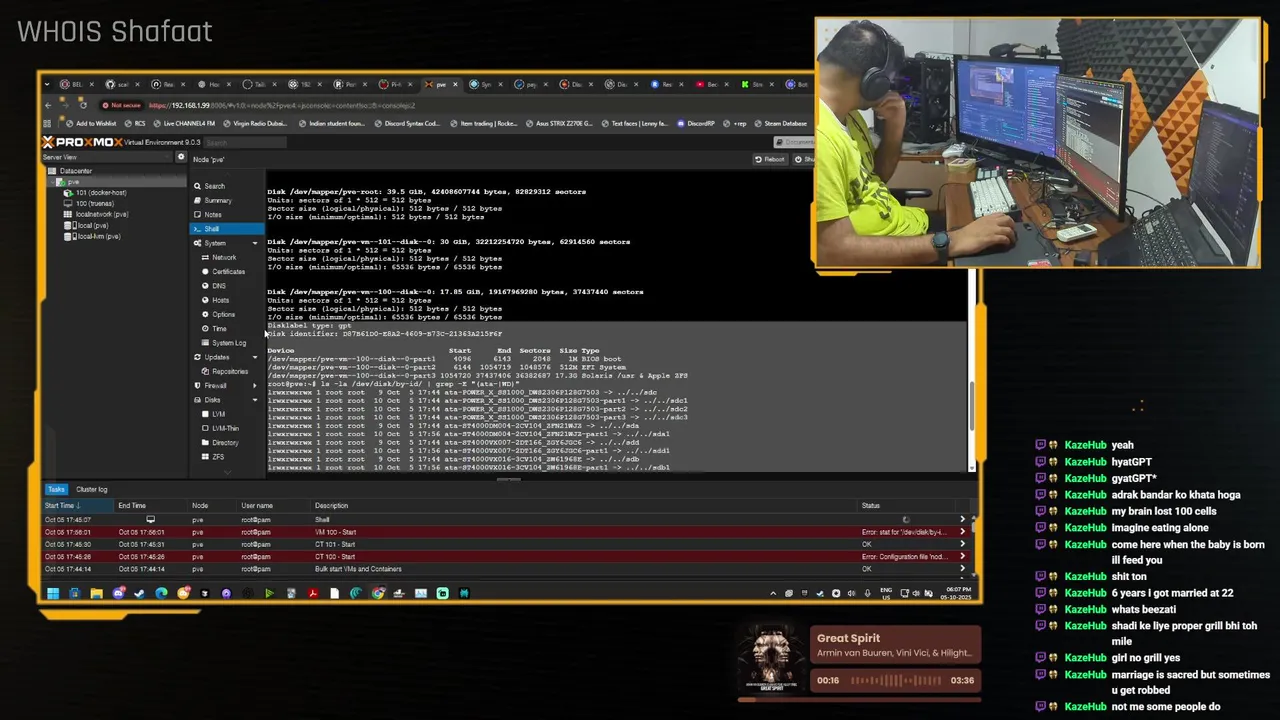The width and height of the screenshot is (1280, 720).
Task: Open Google Chrome from taskbar
Action: click(377, 593)
